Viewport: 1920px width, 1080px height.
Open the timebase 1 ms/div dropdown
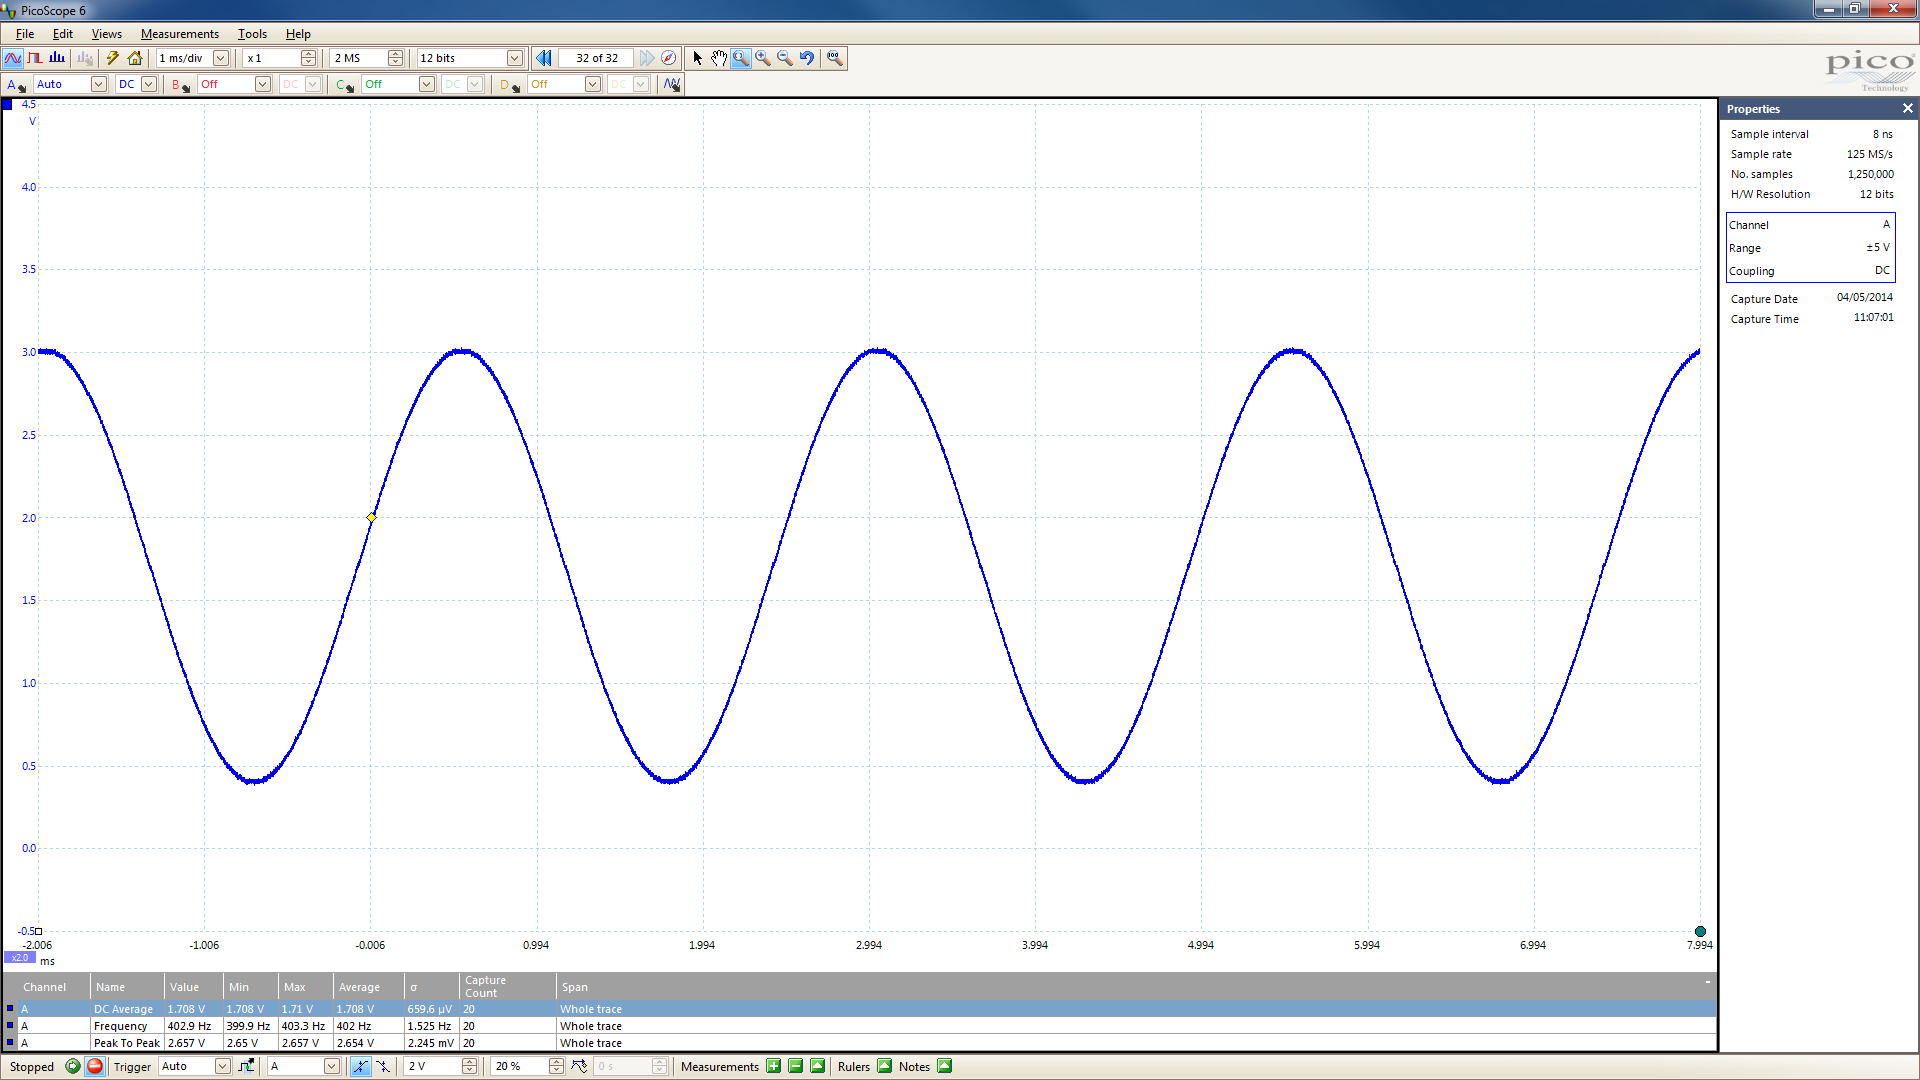pos(221,58)
